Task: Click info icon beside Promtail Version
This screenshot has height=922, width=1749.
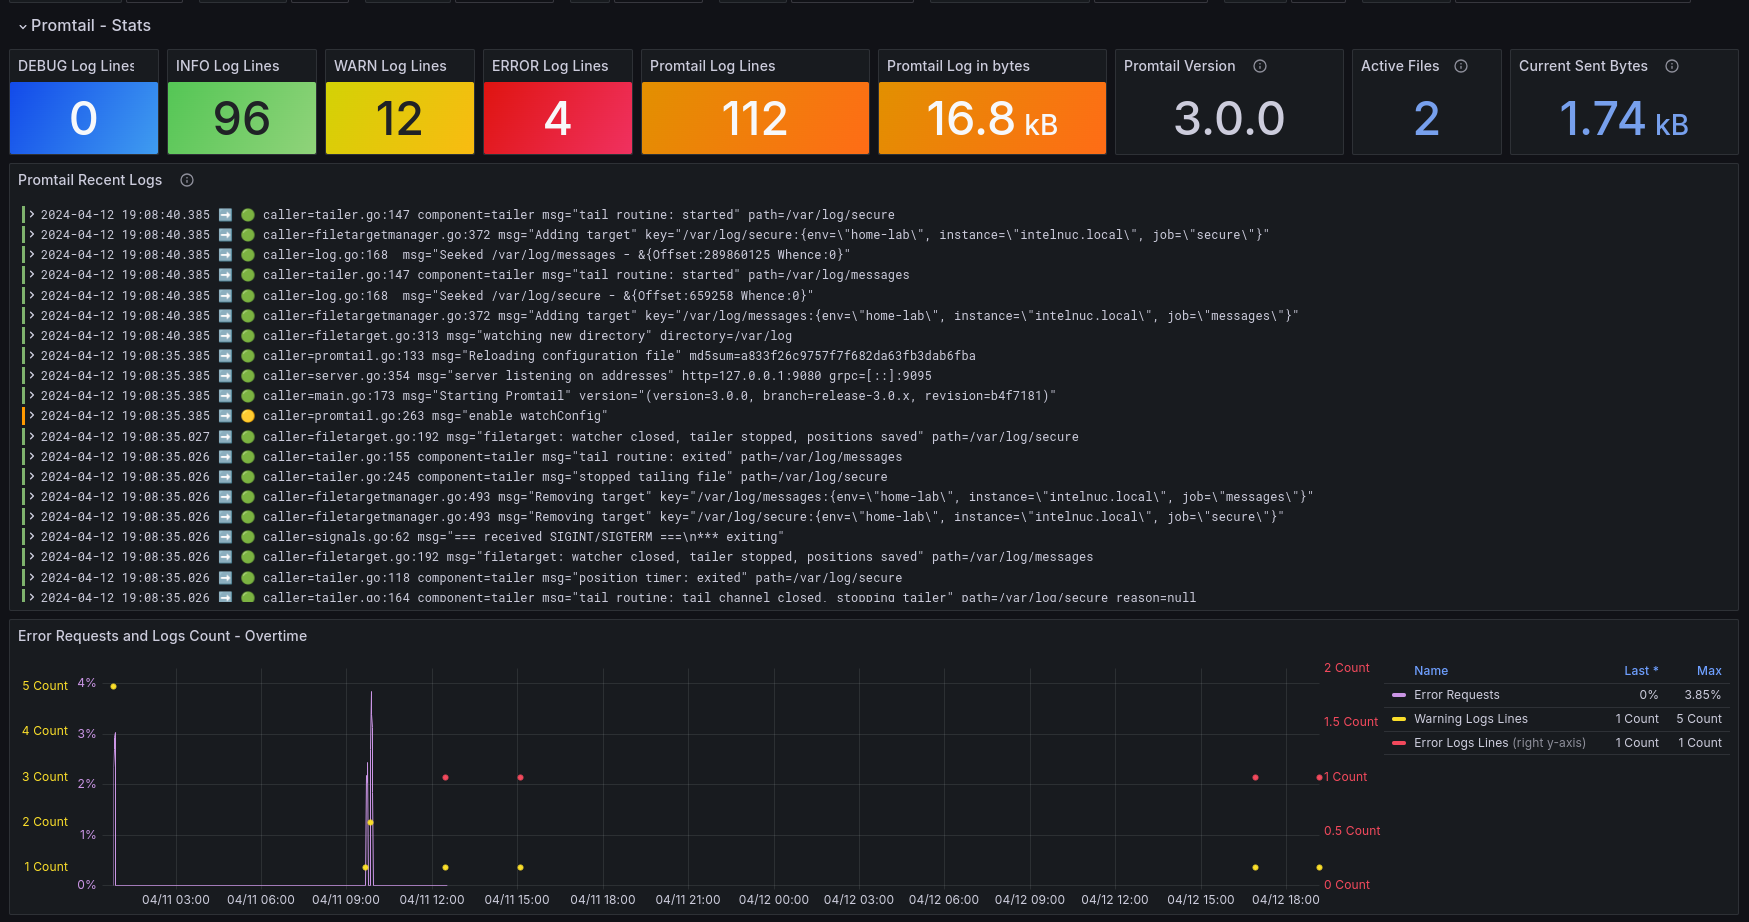Action: point(1260,66)
